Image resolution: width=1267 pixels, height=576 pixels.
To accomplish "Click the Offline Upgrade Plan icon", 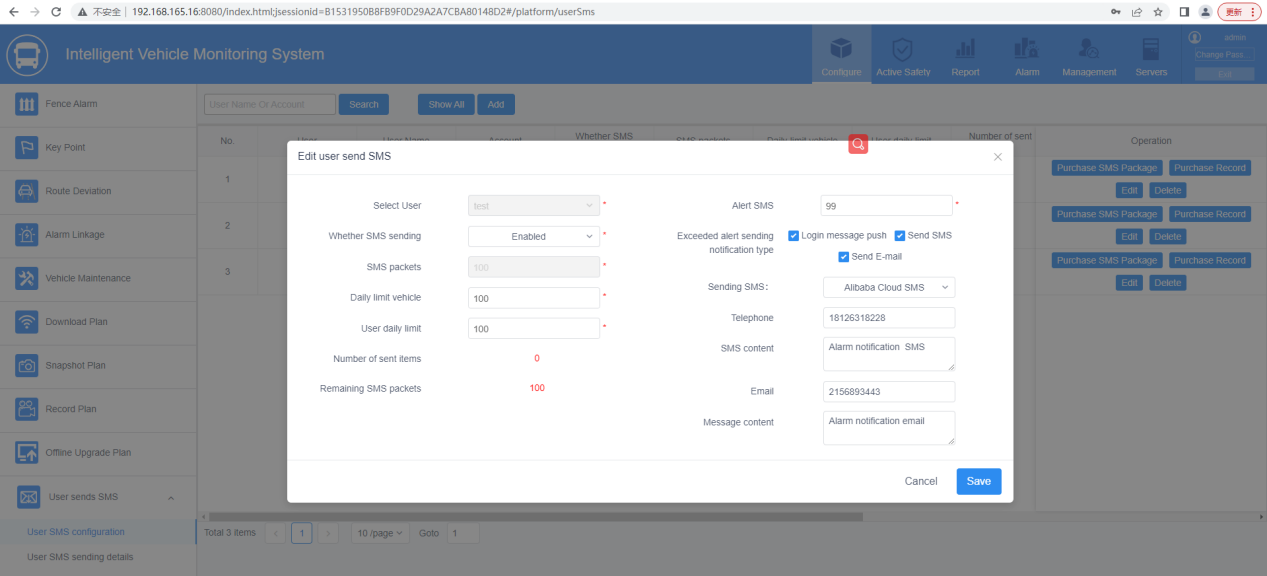I will [27, 453].
